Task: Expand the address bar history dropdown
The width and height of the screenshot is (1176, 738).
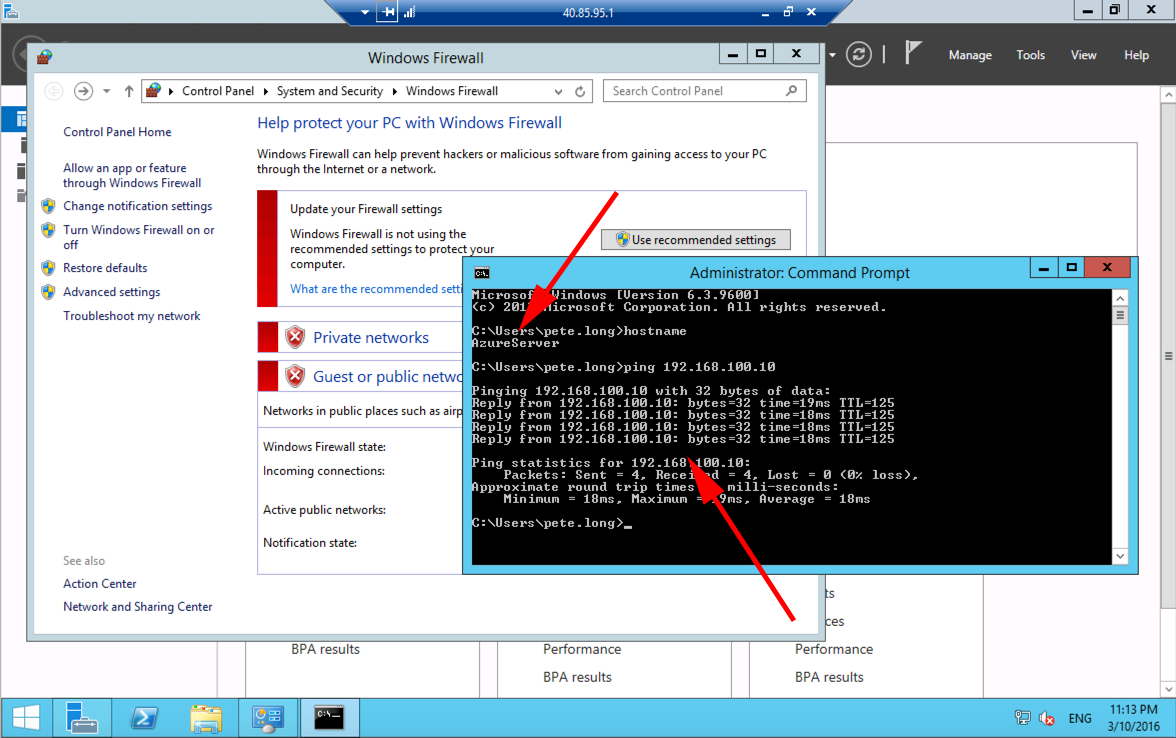Action: [x=558, y=92]
